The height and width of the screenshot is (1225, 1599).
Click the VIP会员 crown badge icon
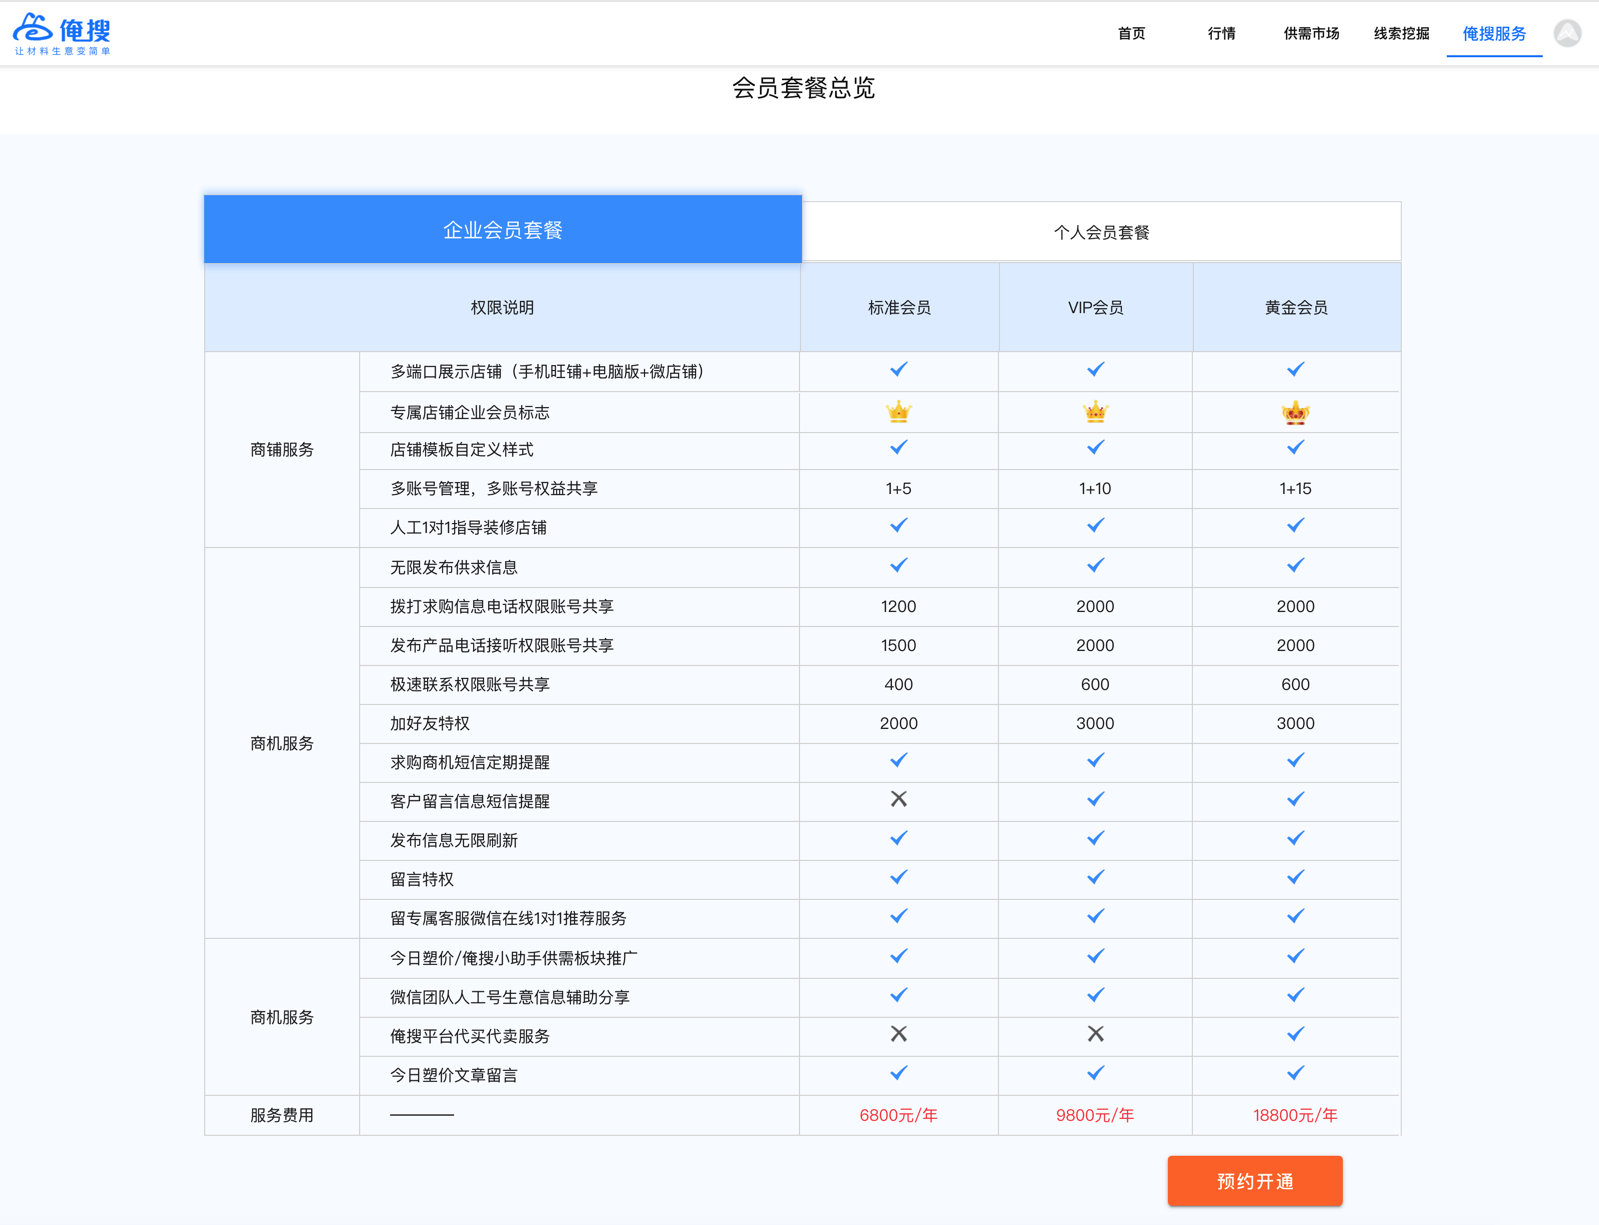pyautogui.click(x=1095, y=412)
